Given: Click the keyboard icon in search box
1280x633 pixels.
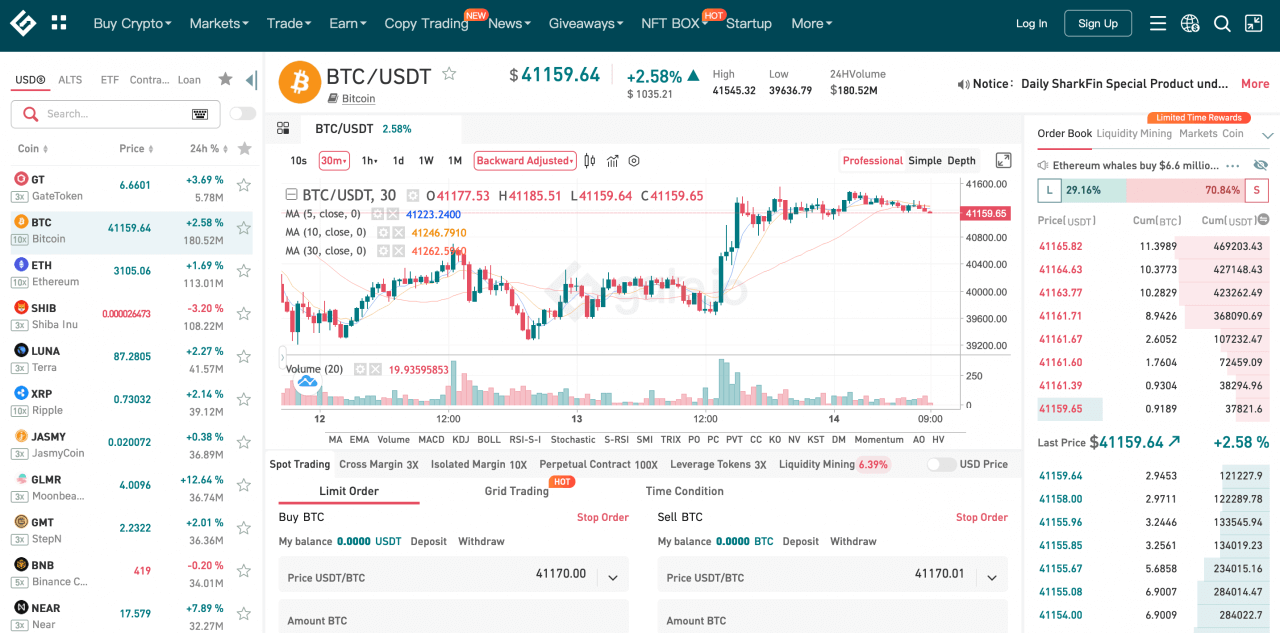Looking at the screenshot, I should coord(200,114).
